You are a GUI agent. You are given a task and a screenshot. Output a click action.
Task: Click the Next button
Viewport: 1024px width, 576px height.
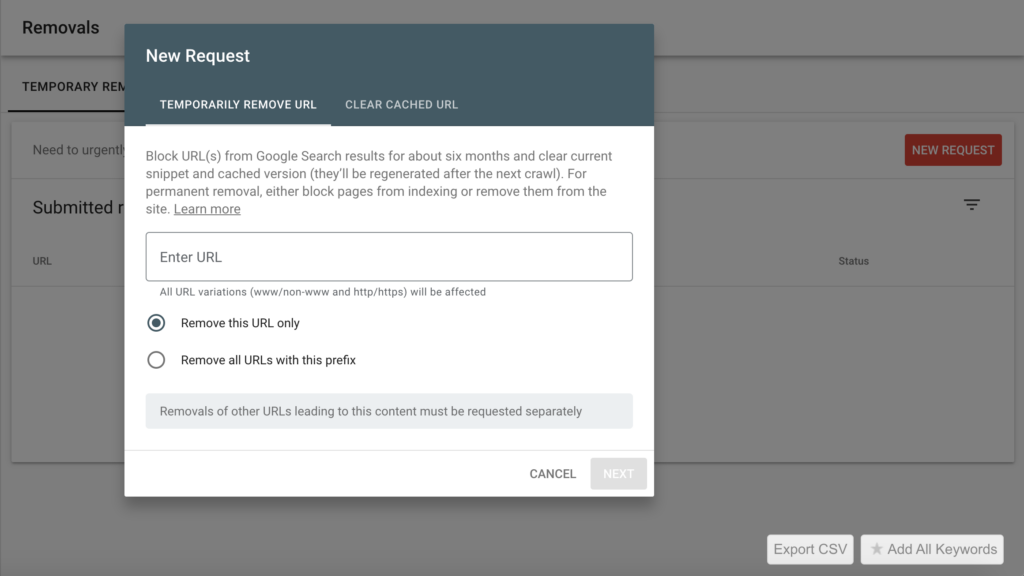pos(618,474)
